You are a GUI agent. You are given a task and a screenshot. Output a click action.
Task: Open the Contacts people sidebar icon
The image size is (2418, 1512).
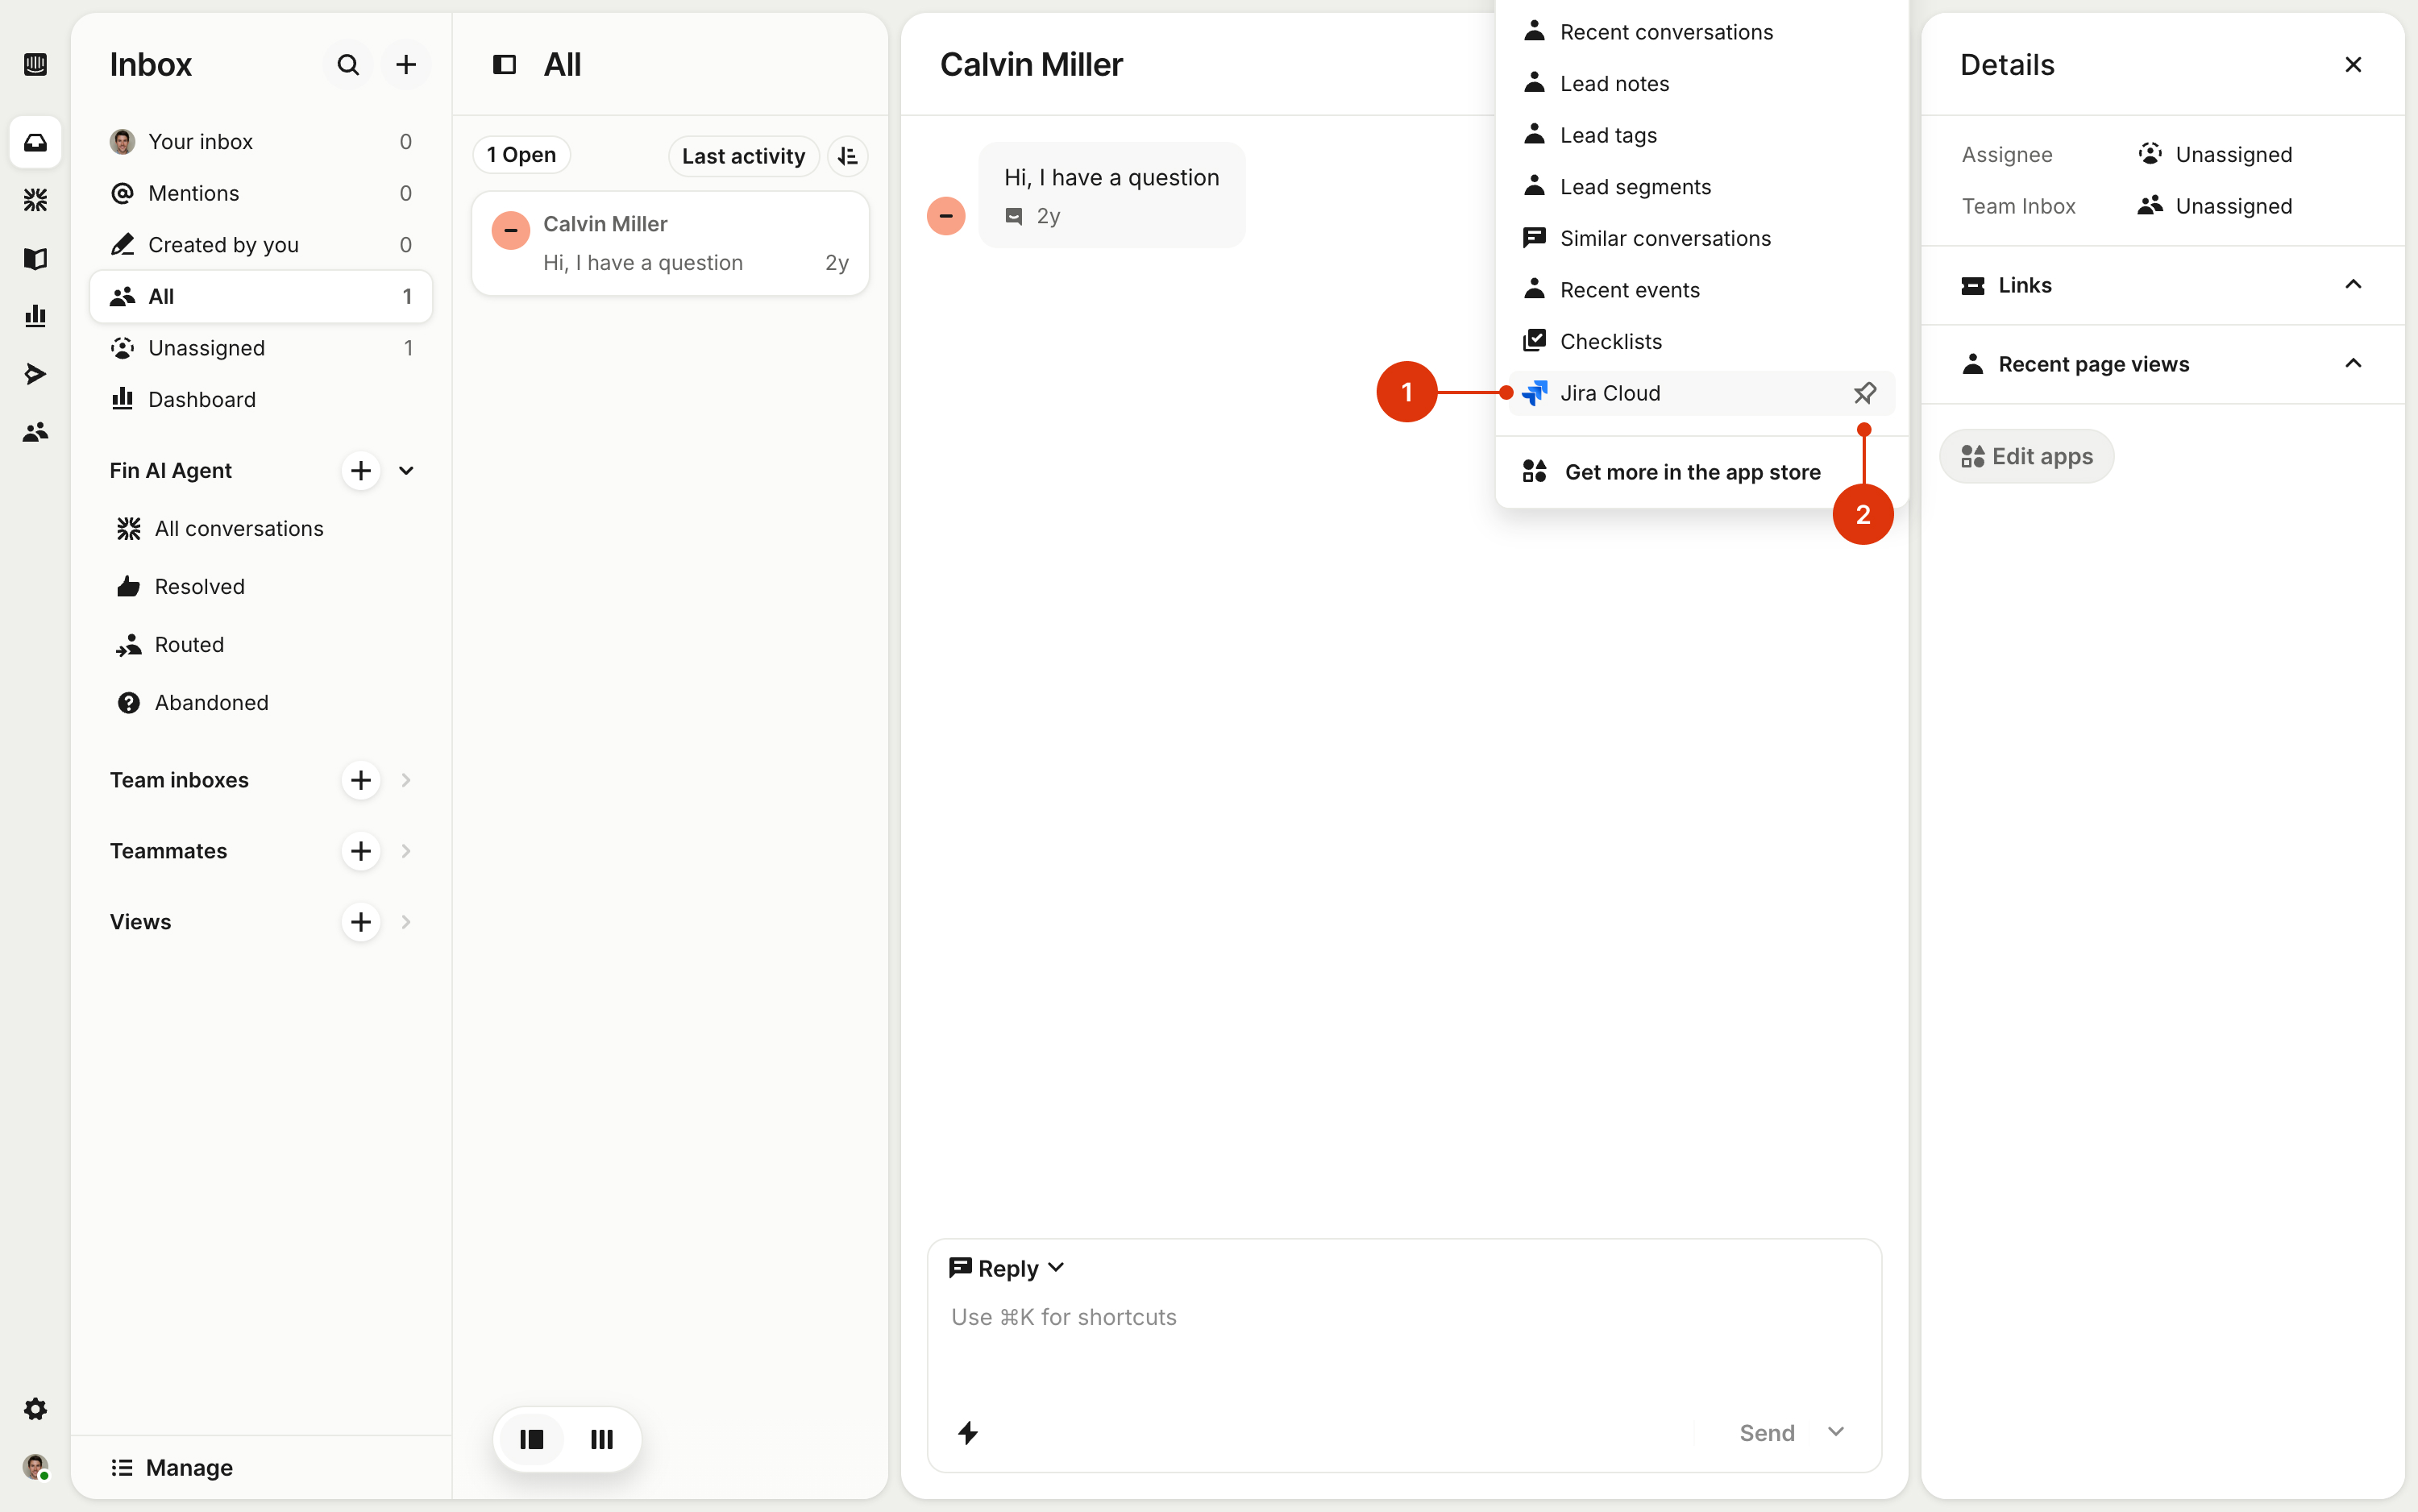(x=35, y=432)
